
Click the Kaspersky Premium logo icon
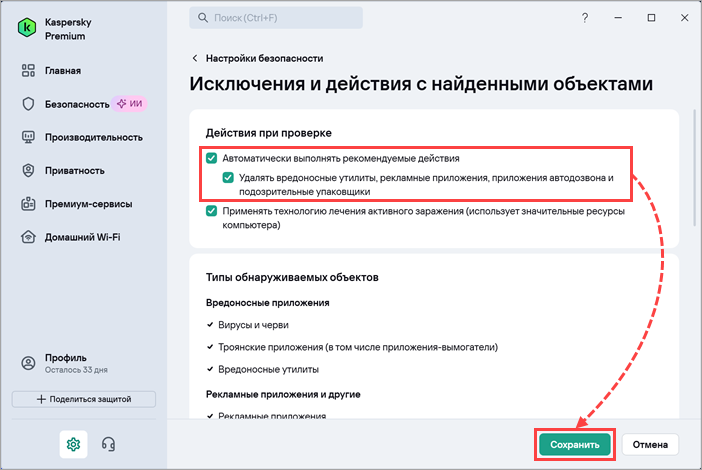(27, 28)
